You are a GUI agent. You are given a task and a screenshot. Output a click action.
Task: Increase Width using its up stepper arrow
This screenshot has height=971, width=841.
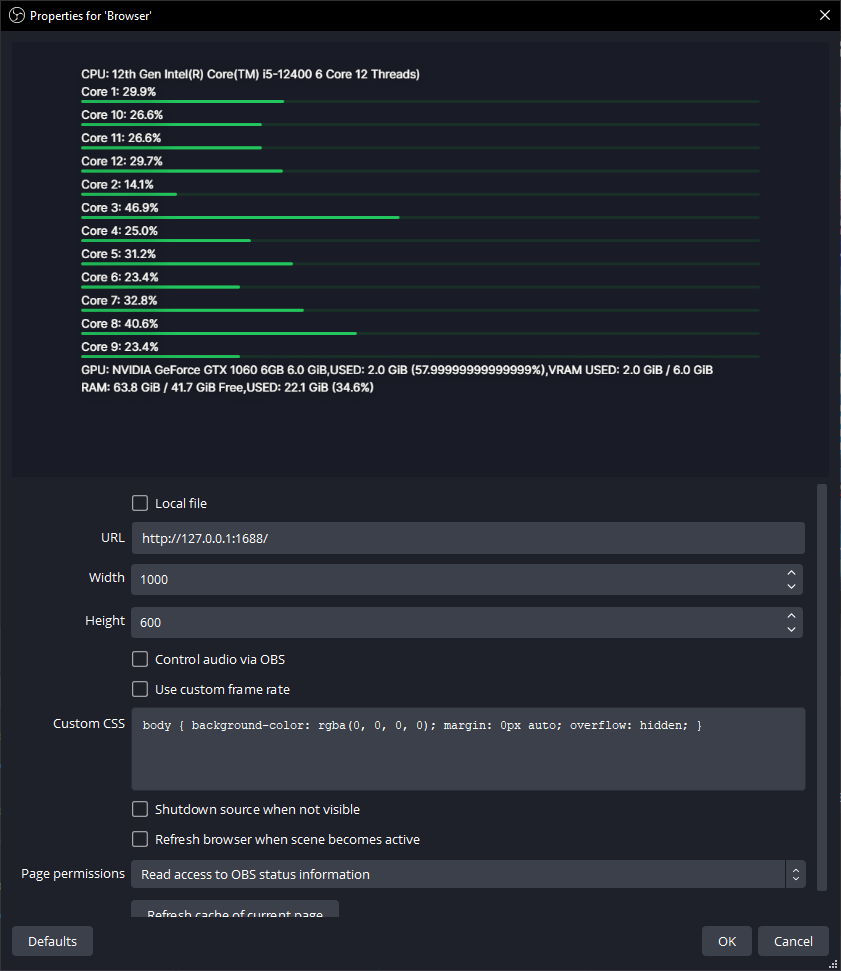click(791, 573)
